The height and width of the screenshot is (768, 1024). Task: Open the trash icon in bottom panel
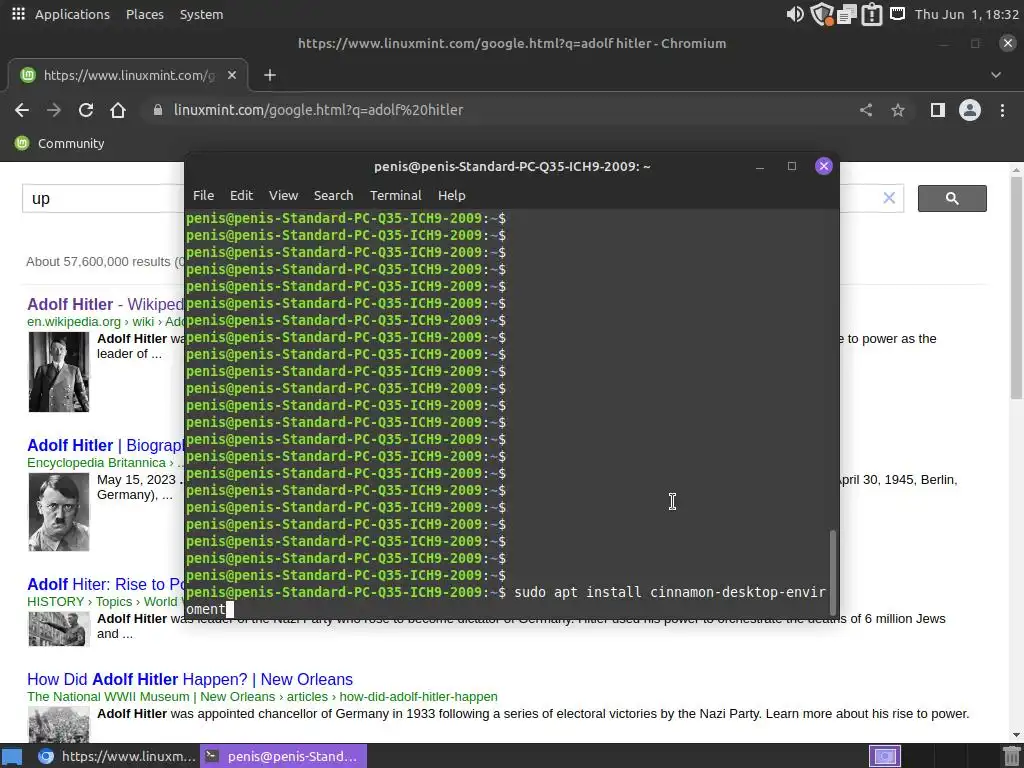1011,756
